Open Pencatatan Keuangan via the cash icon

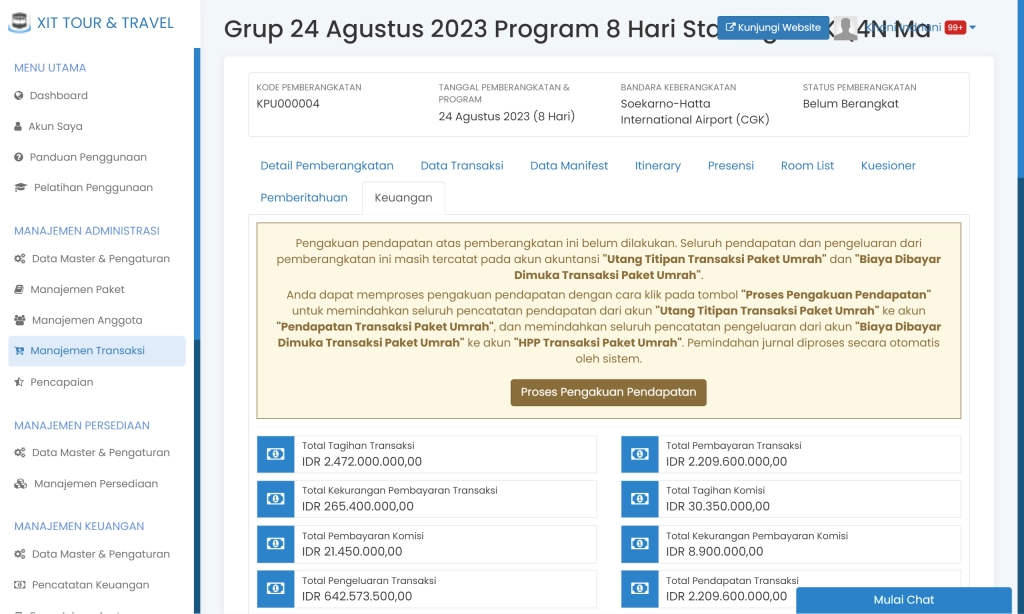22,585
